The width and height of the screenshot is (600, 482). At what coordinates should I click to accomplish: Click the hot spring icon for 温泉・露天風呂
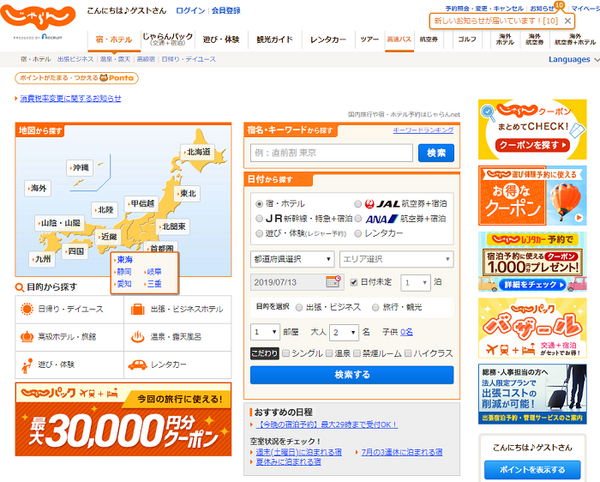[138, 337]
